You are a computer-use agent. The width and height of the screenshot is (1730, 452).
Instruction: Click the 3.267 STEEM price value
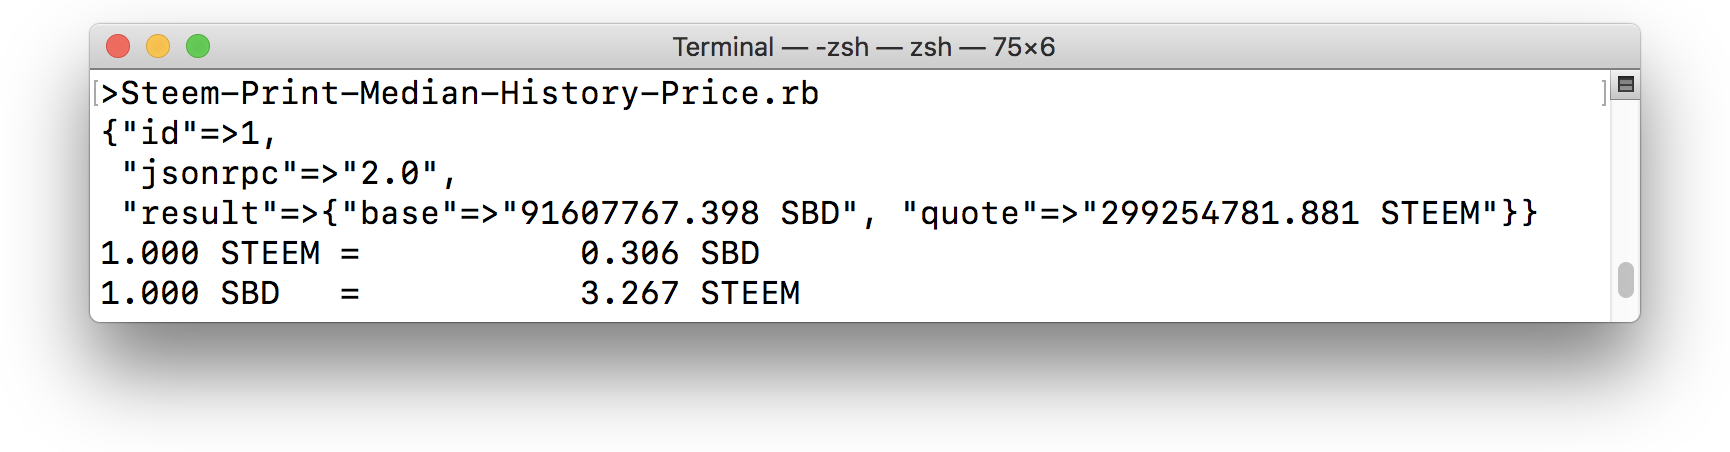tap(690, 293)
